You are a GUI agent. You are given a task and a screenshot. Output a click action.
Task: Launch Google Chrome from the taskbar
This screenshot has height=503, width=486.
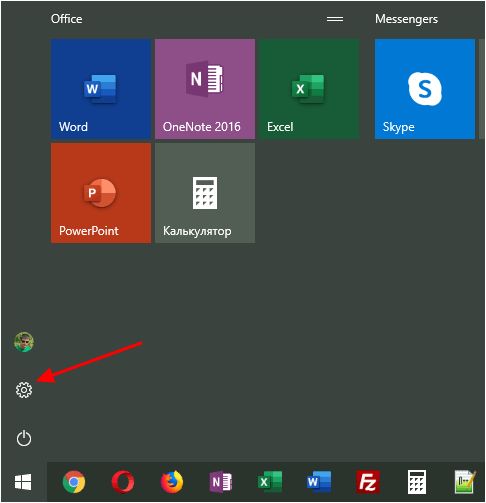pyautogui.click(x=74, y=482)
